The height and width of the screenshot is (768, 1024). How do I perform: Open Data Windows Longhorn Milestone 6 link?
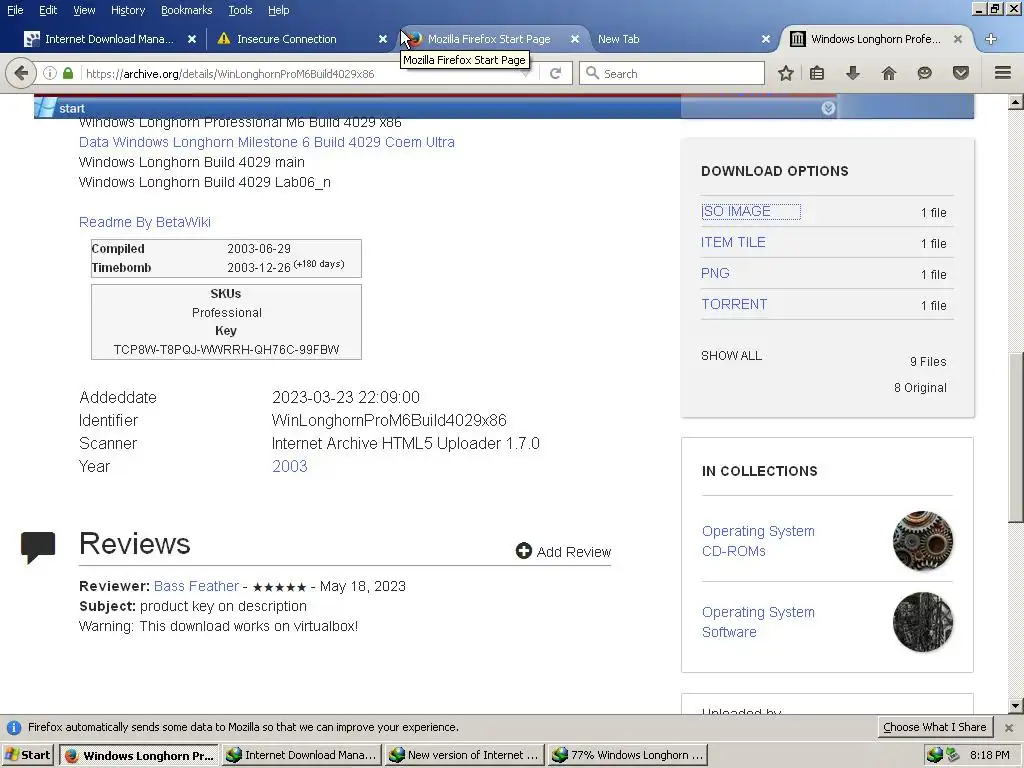click(266, 142)
